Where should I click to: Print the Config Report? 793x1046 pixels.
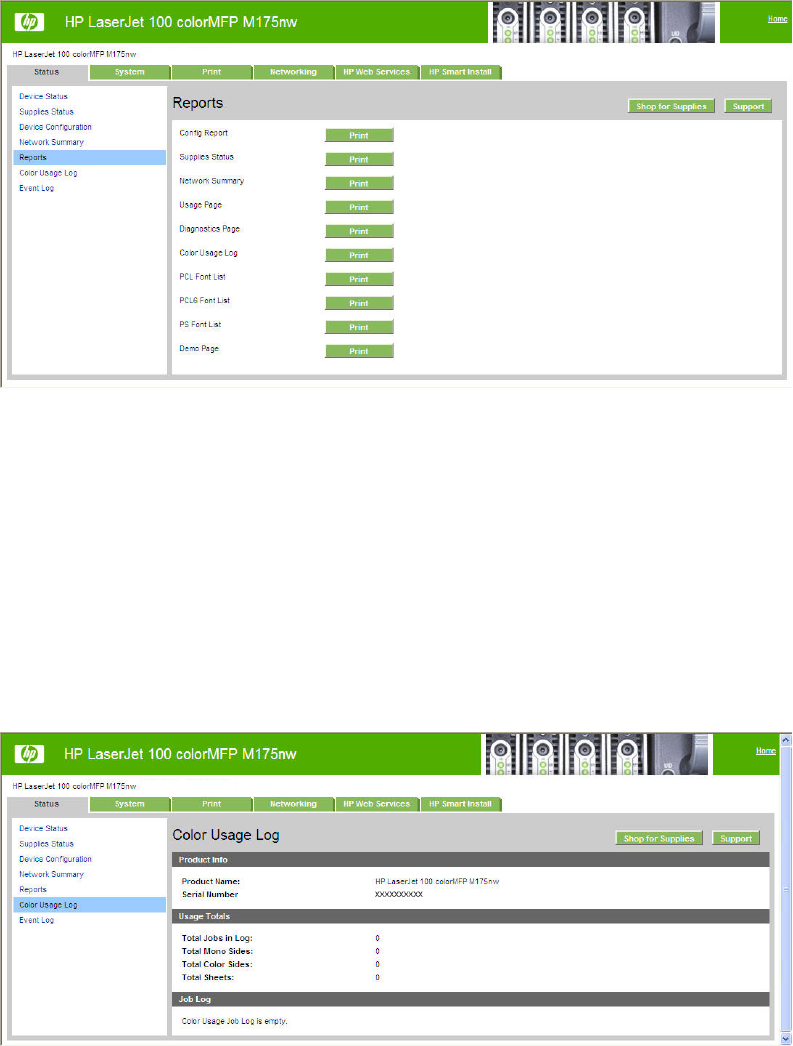(x=359, y=135)
